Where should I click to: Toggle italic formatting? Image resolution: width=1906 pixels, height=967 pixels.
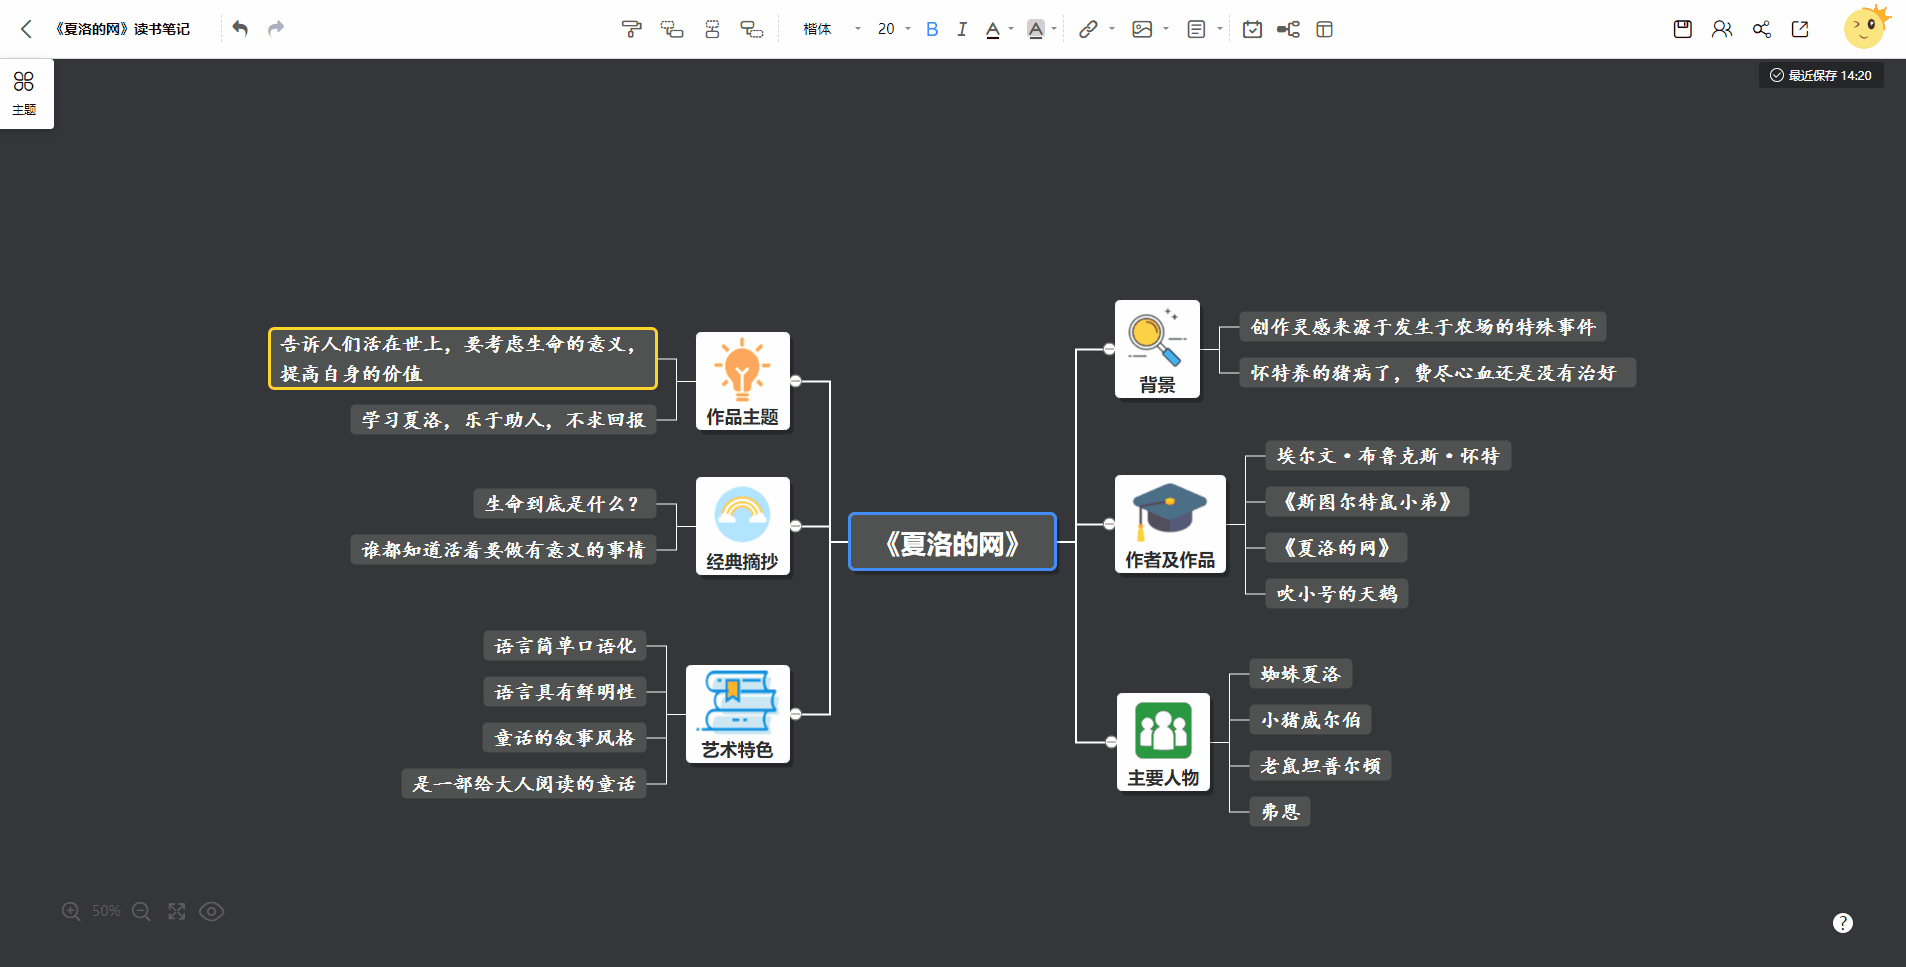pos(961,29)
